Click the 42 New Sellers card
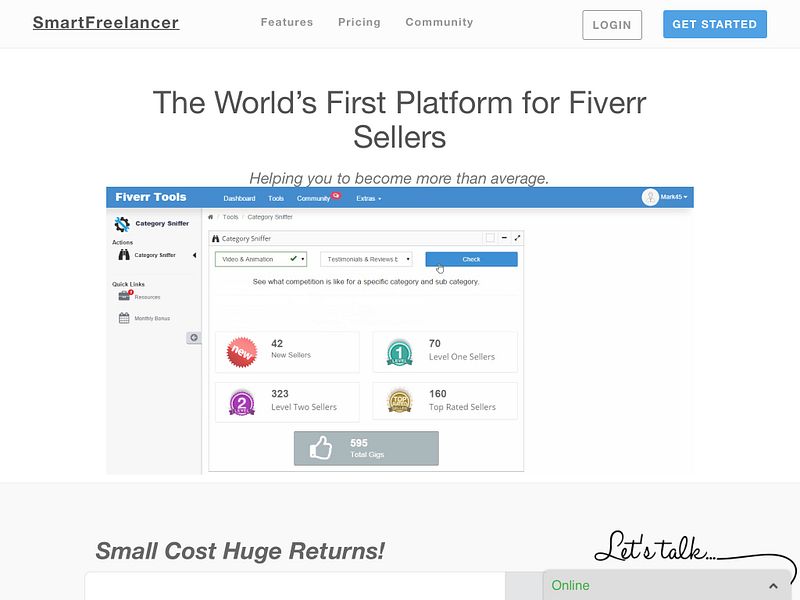 click(x=287, y=352)
